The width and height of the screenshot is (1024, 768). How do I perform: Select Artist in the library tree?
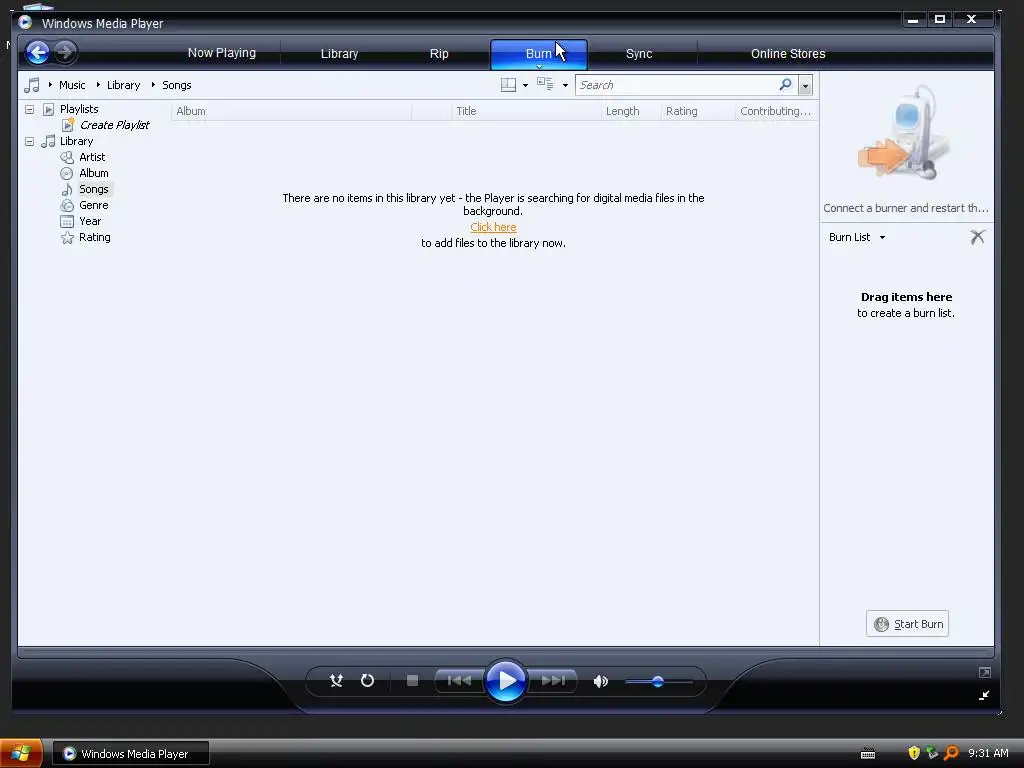click(92, 157)
